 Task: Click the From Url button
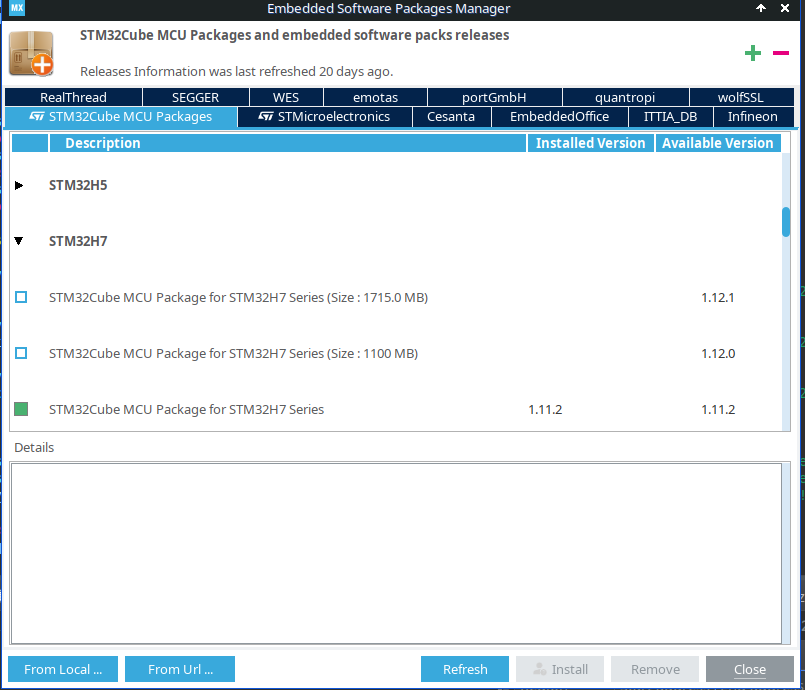coord(180,669)
